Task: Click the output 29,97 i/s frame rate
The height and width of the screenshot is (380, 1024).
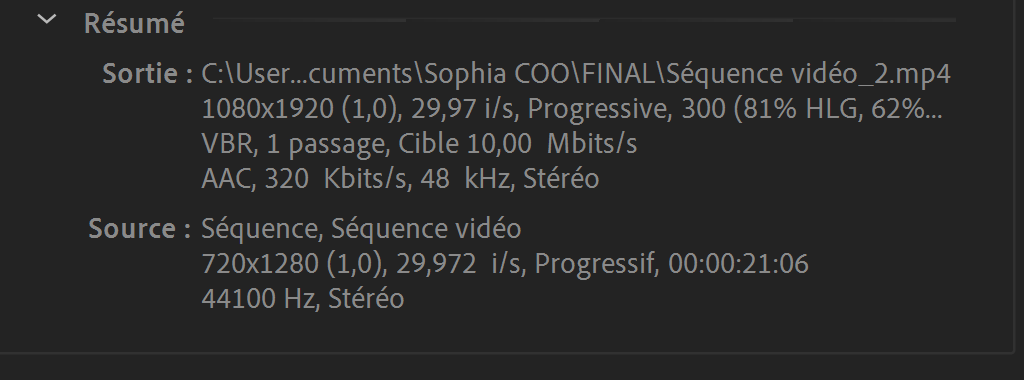Action: pyautogui.click(x=463, y=109)
